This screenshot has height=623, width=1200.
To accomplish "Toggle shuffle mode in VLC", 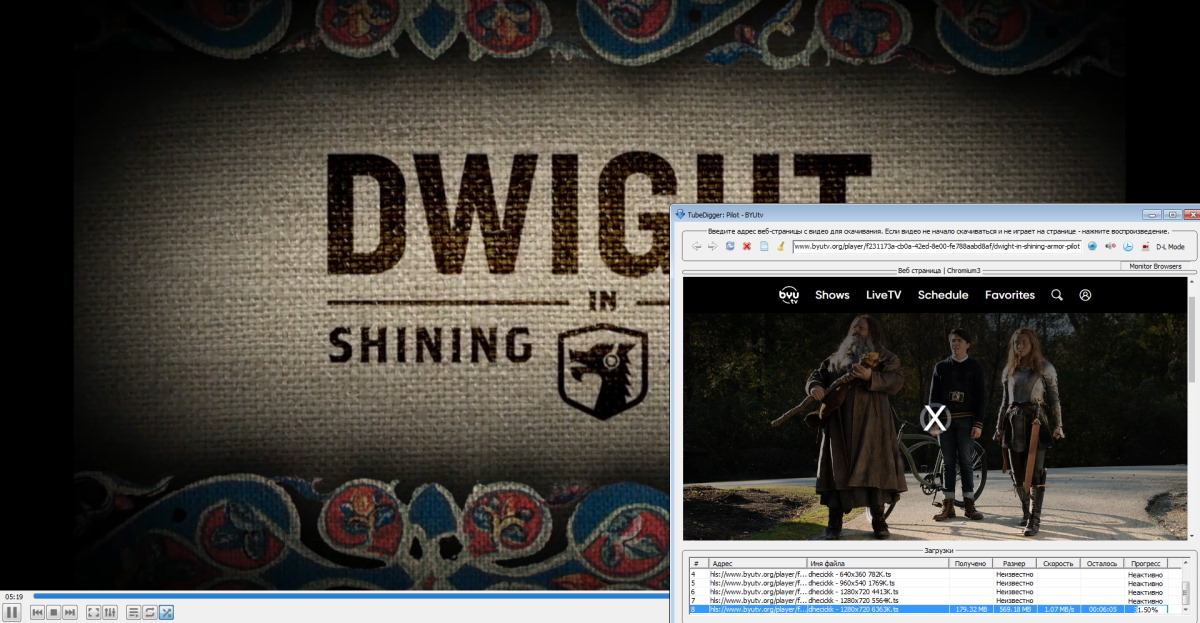I will tap(166, 612).
